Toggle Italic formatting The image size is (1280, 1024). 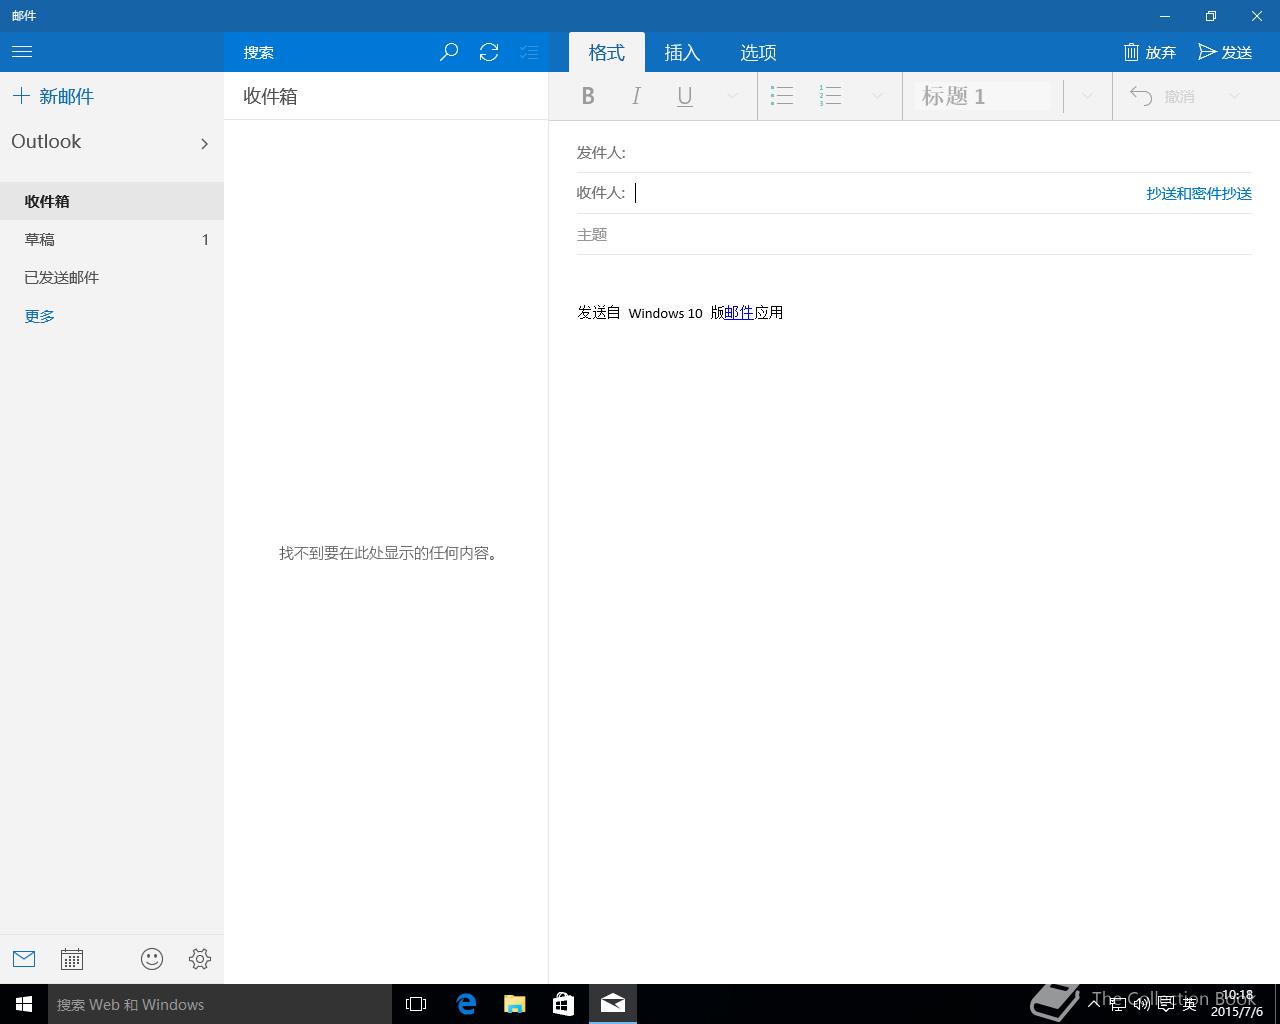[x=636, y=96]
